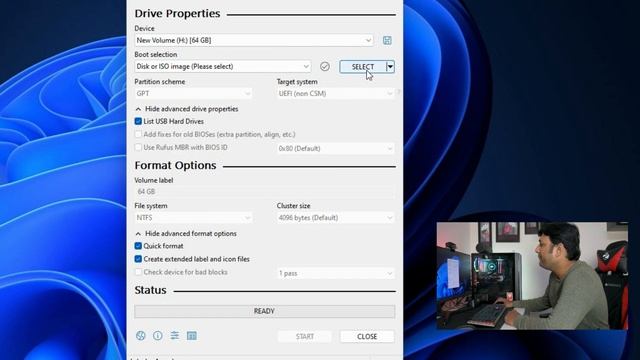Open the Device dropdown list
This screenshot has width=640, height=360.
pos(254,40)
